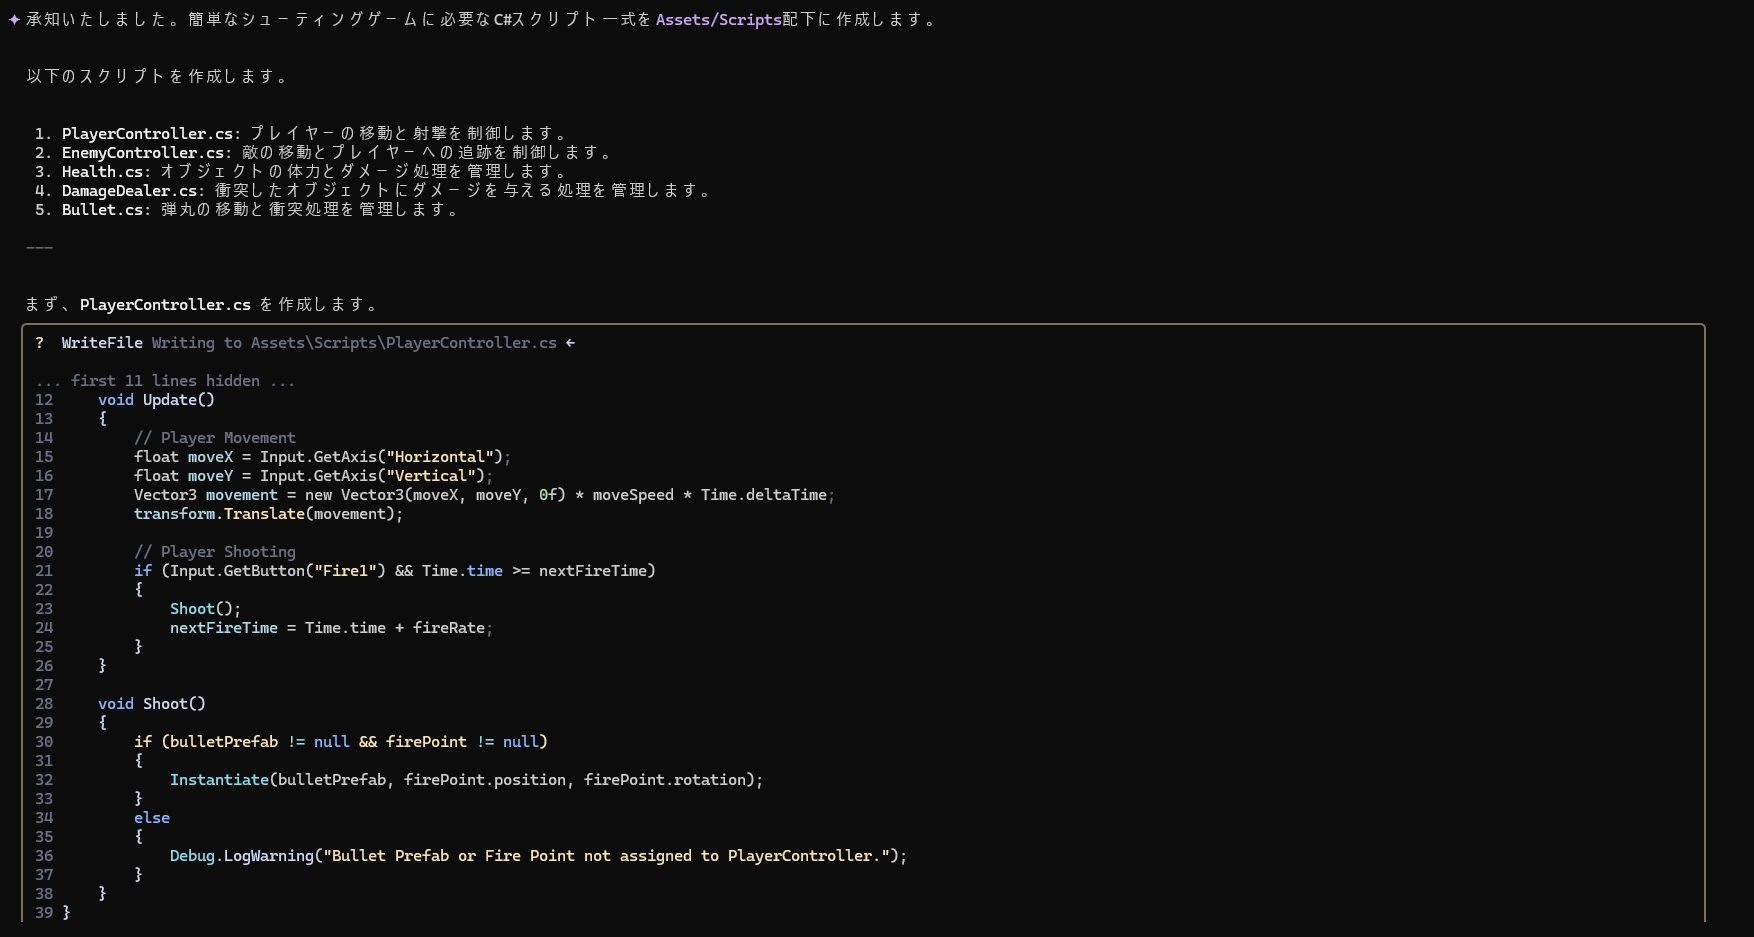
Task: Click line number 21 in the code view
Action: [x=44, y=570]
